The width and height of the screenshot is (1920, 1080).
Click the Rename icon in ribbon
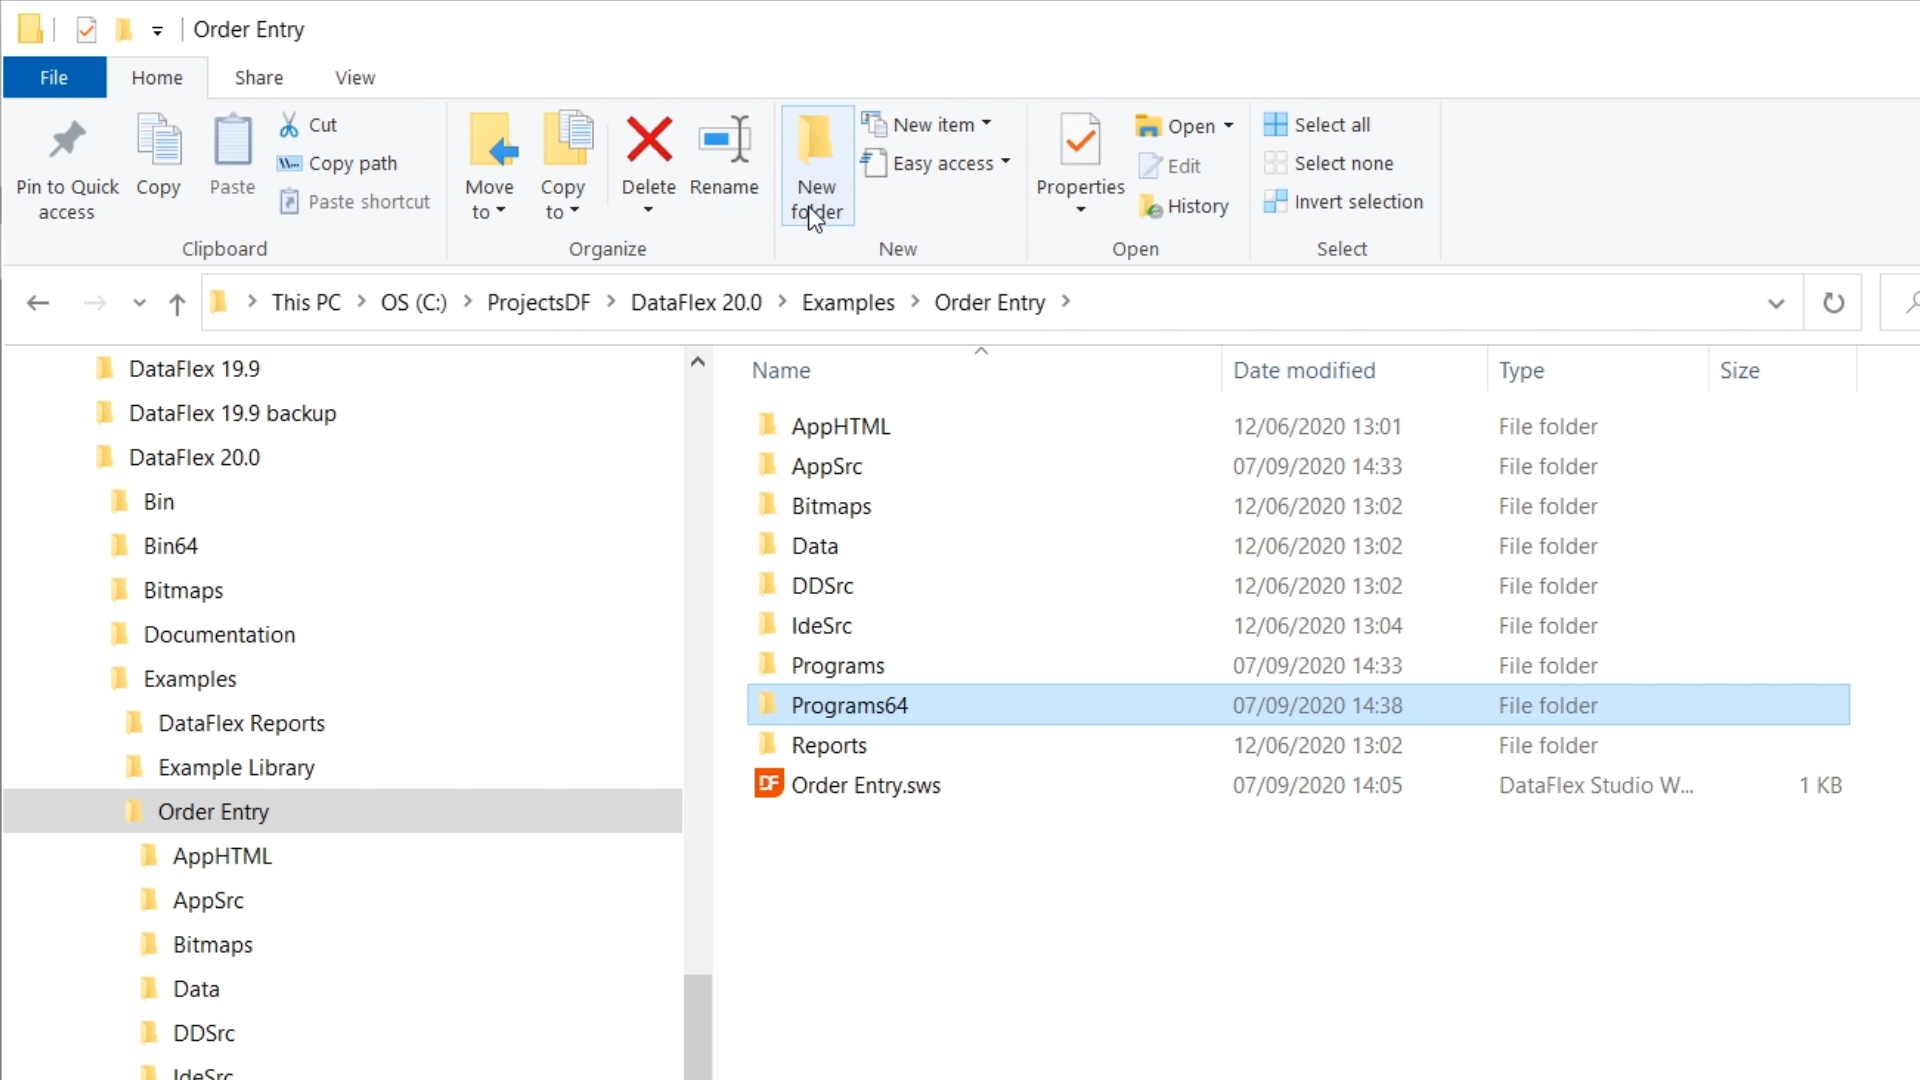click(x=724, y=140)
